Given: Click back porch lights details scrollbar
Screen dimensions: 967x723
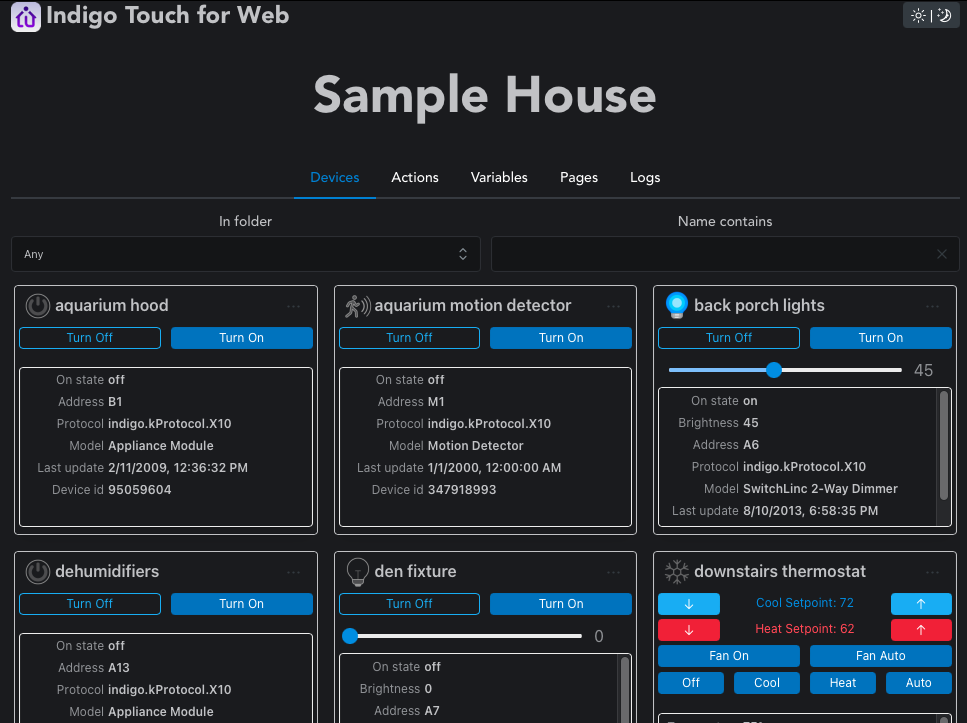Looking at the screenshot, I should coord(944,445).
